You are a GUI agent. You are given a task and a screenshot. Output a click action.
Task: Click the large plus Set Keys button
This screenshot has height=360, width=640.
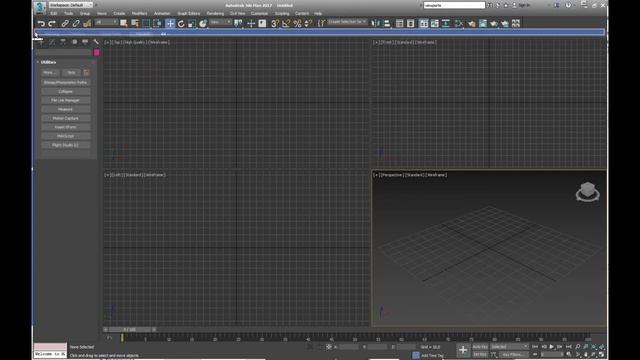(x=463, y=350)
